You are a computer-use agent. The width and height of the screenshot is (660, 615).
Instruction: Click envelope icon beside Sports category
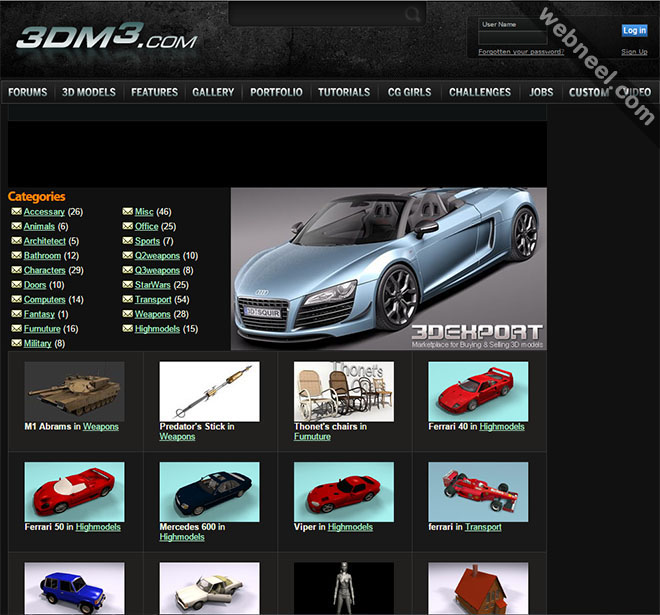[x=128, y=241]
